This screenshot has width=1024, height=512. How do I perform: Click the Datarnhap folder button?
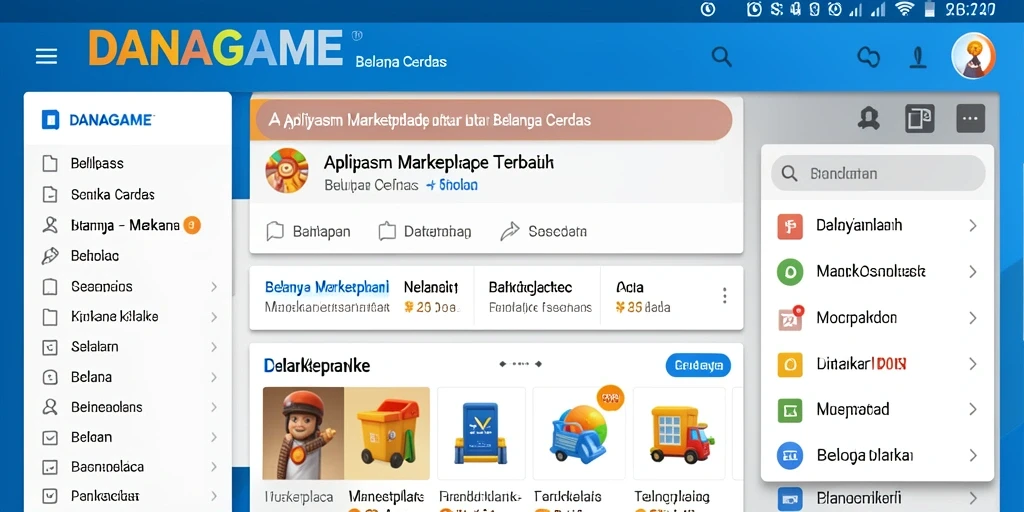click(x=424, y=231)
